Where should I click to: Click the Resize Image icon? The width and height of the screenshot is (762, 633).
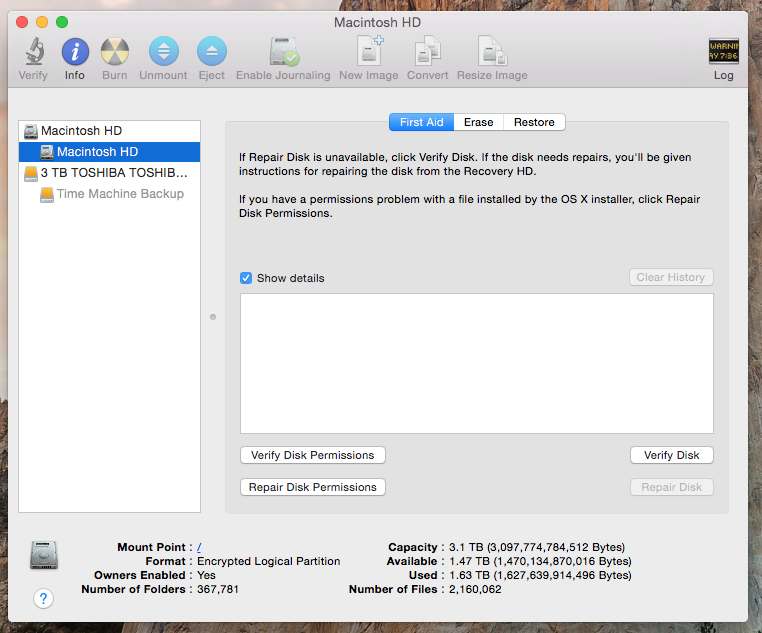click(x=492, y=51)
